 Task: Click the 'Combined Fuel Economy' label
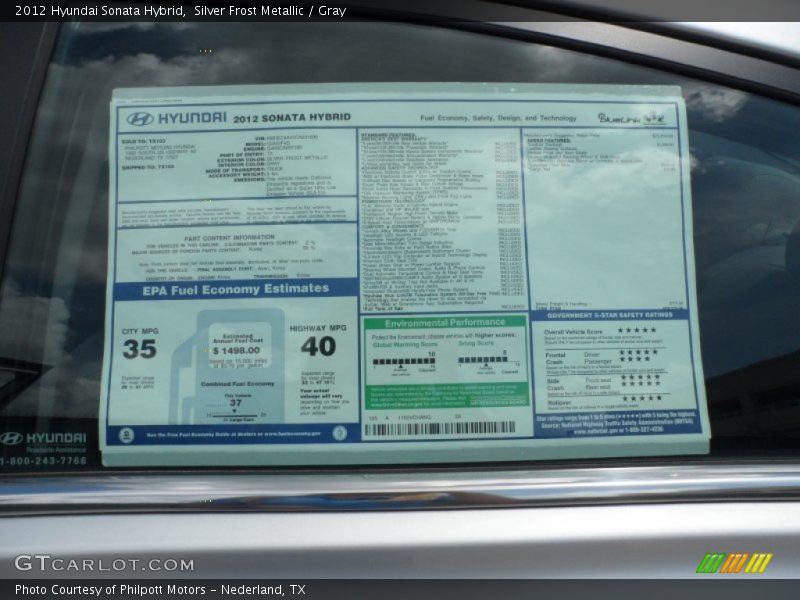tap(238, 384)
